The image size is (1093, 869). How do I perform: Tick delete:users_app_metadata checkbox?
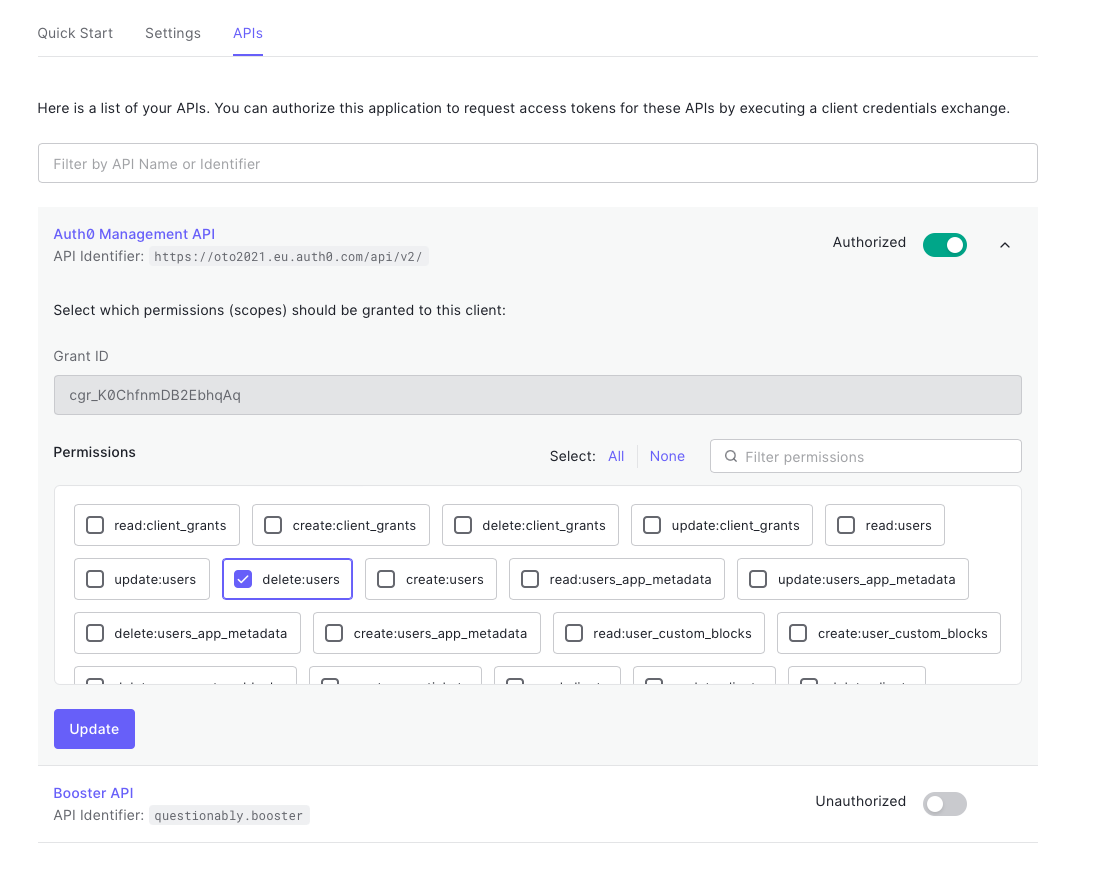pyautogui.click(x=95, y=633)
